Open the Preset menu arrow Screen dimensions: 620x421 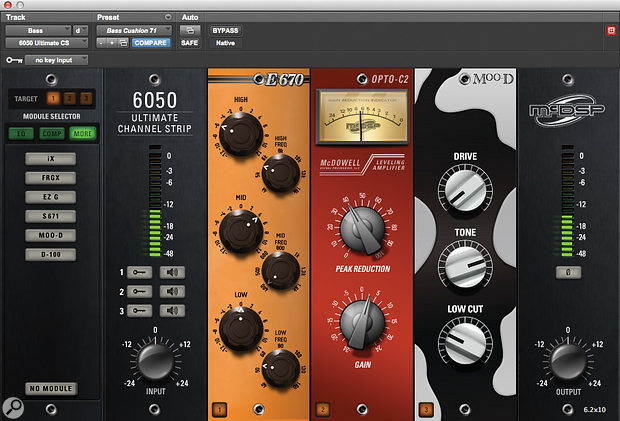click(x=168, y=17)
